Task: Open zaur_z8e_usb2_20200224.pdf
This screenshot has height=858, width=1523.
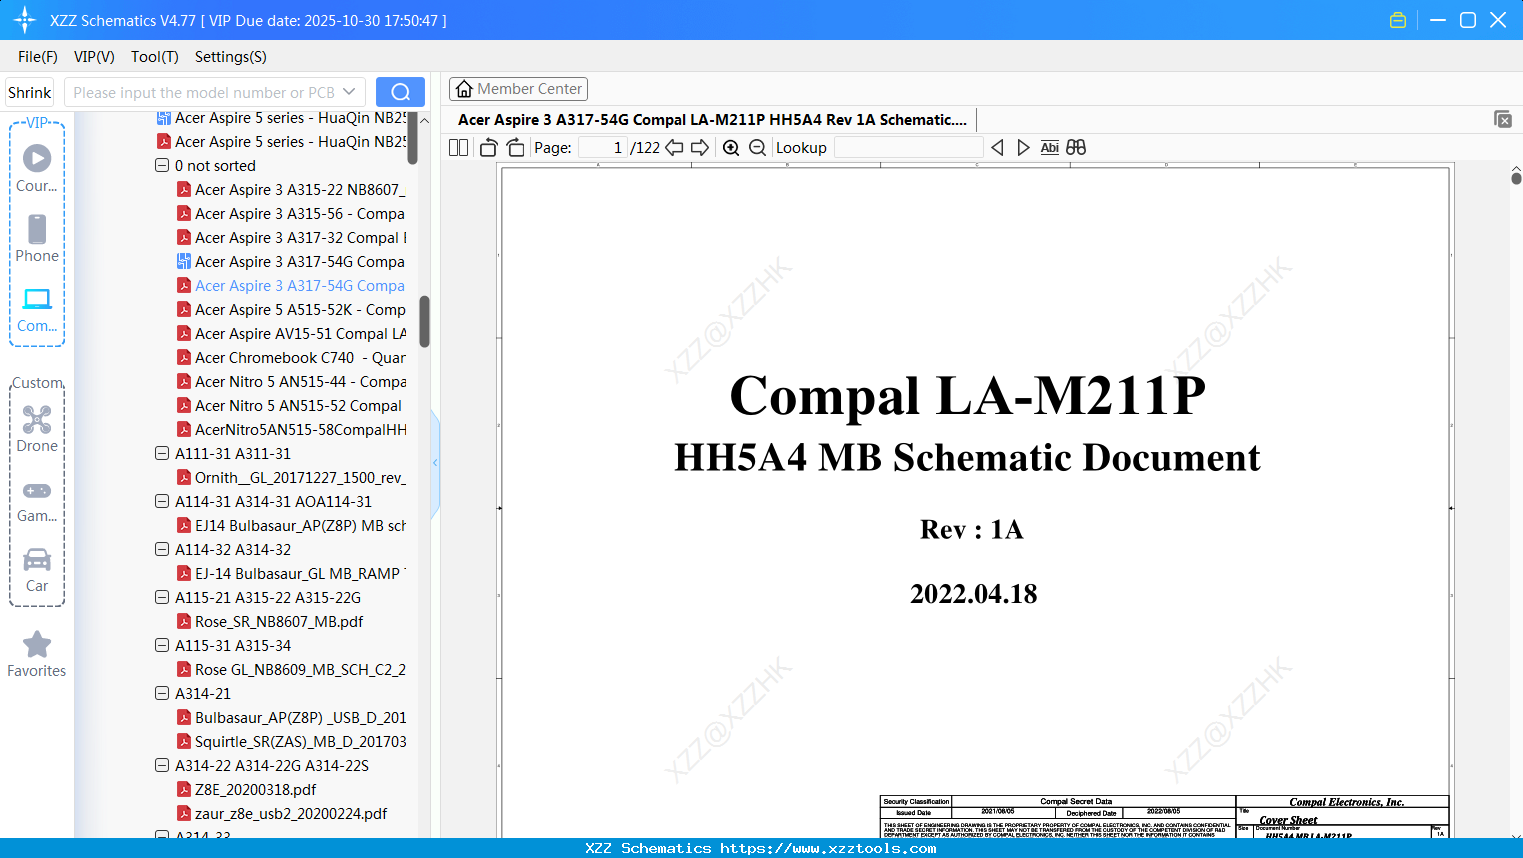Action: (282, 813)
